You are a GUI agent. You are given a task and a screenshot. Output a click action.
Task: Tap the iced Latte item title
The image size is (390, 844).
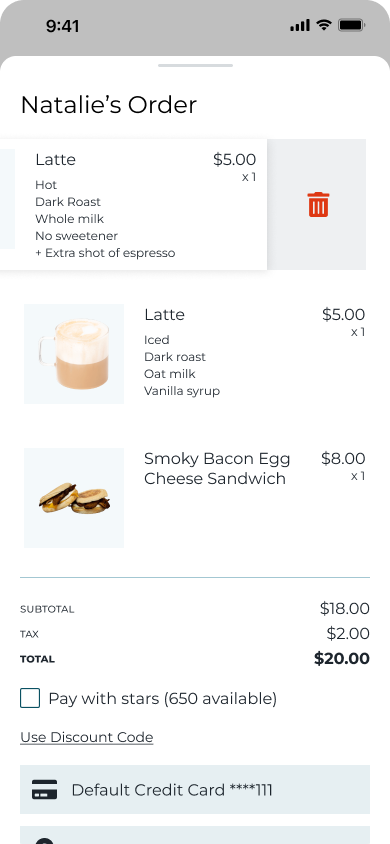coord(164,314)
